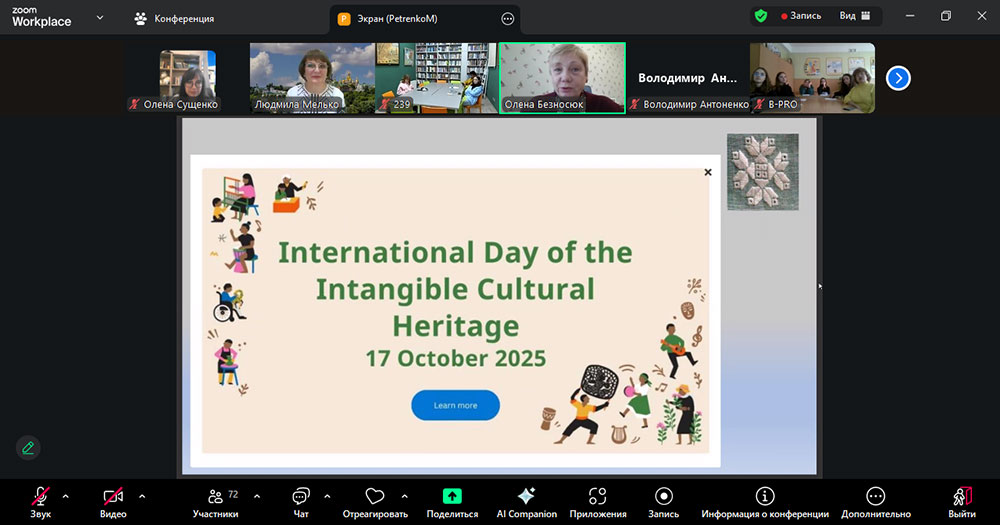This screenshot has height=525, width=1000.
Task: Open the React (Отреагировать) heart icon
Action: (375, 497)
